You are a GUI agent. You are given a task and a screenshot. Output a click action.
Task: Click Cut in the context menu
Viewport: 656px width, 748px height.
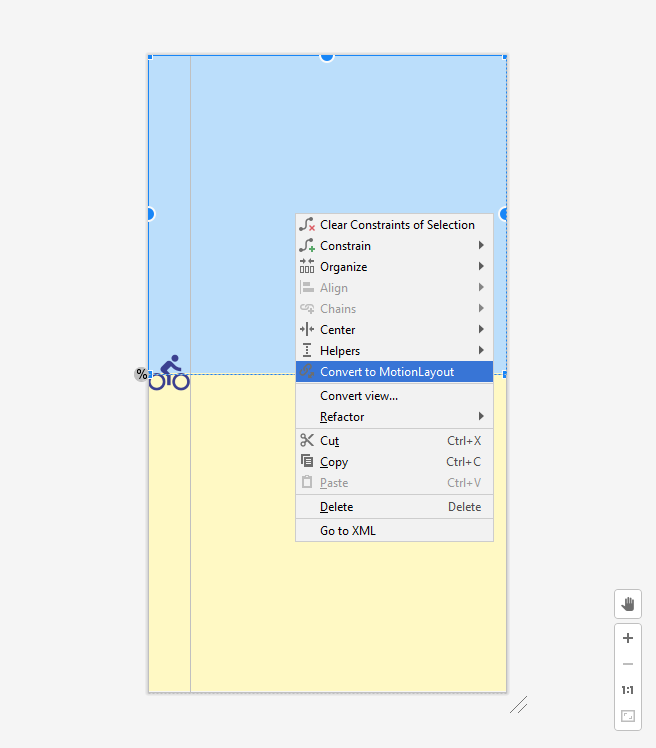(330, 441)
